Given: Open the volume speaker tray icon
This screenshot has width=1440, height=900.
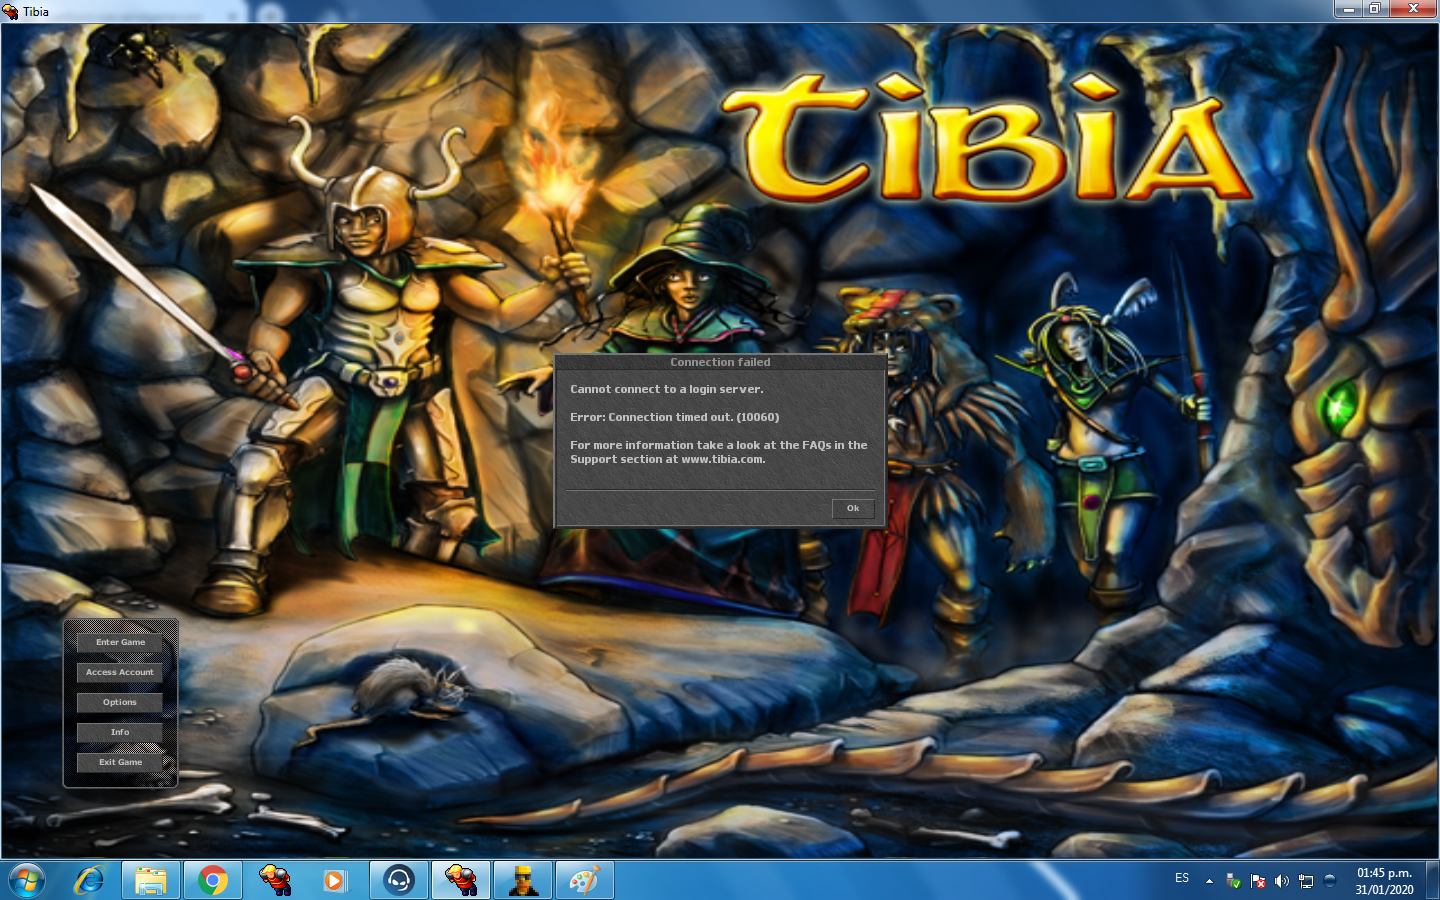Looking at the screenshot, I should tap(1282, 881).
